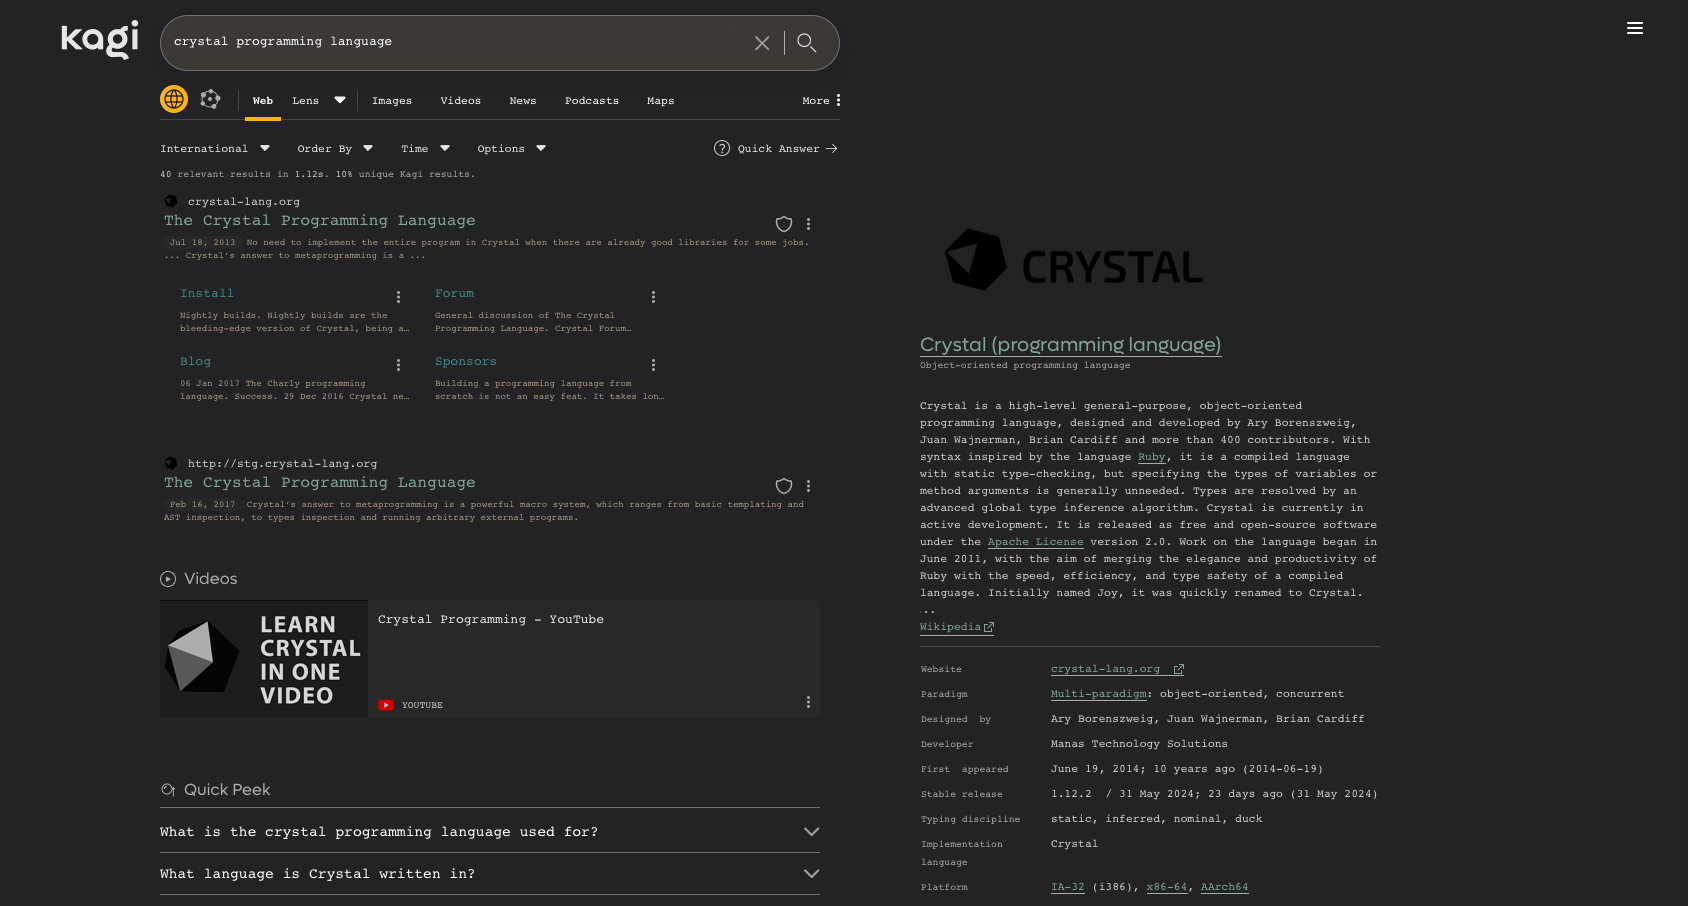Open the hamburger menu in the top right

(x=1635, y=28)
